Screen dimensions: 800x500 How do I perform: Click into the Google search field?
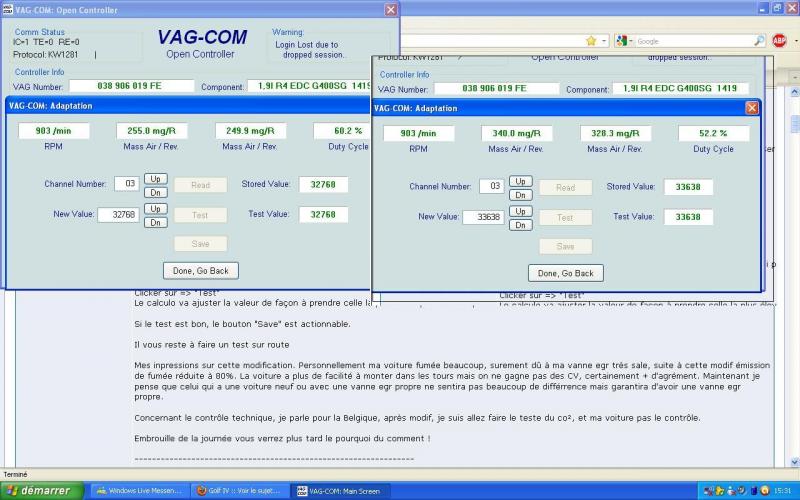click(x=694, y=41)
